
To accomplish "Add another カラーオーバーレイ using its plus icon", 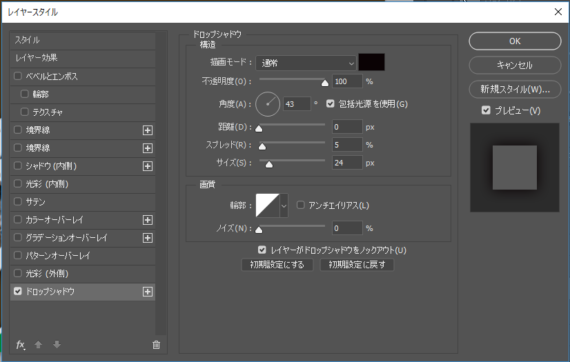I will tap(148, 220).
